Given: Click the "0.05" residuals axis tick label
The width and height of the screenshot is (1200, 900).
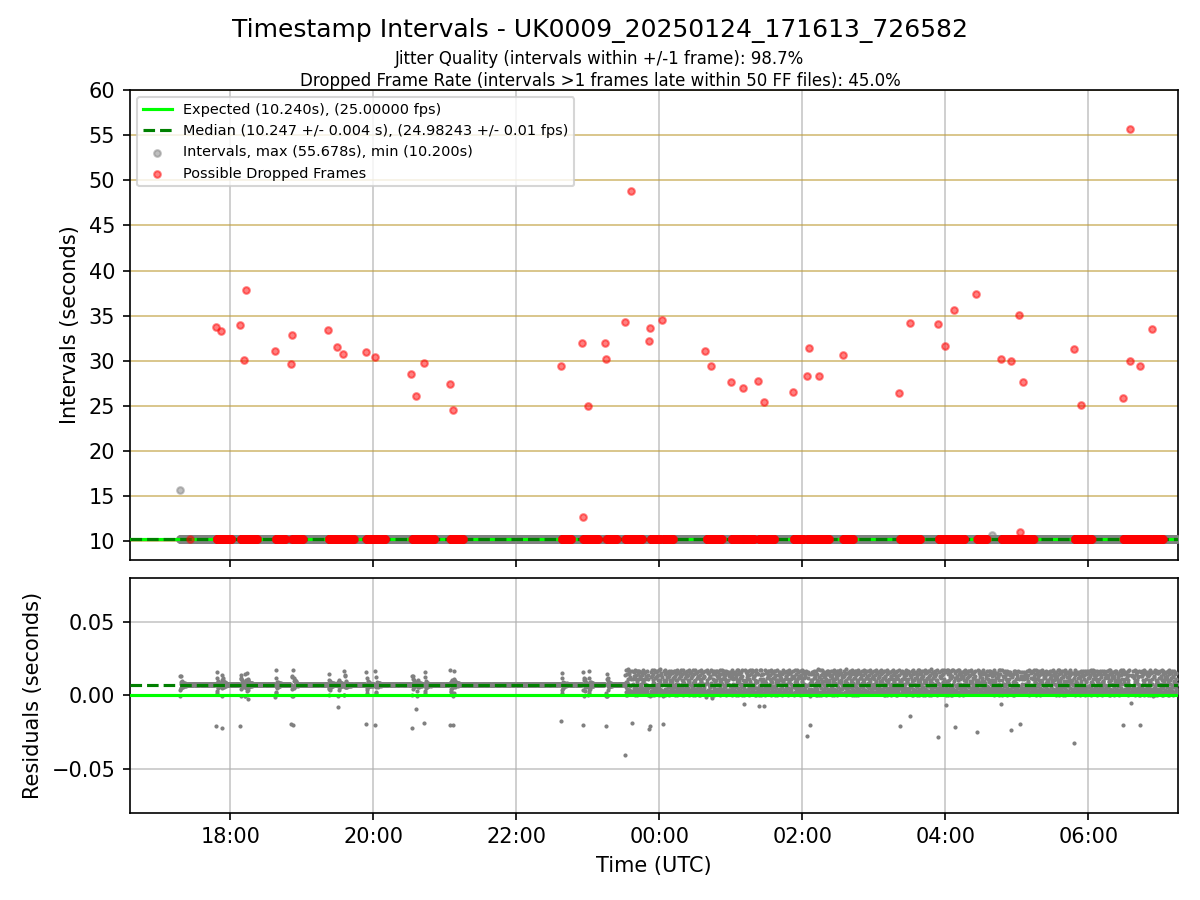Looking at the screenshot, I should click(x=94, y=622).
